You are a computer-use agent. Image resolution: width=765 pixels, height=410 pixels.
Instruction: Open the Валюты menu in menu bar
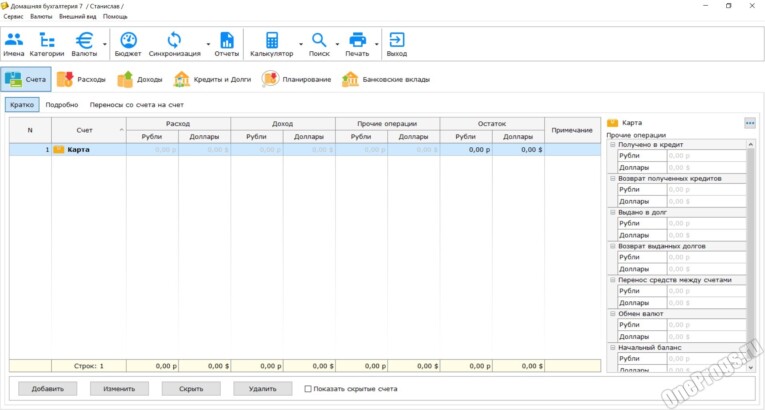click(41, 16)
